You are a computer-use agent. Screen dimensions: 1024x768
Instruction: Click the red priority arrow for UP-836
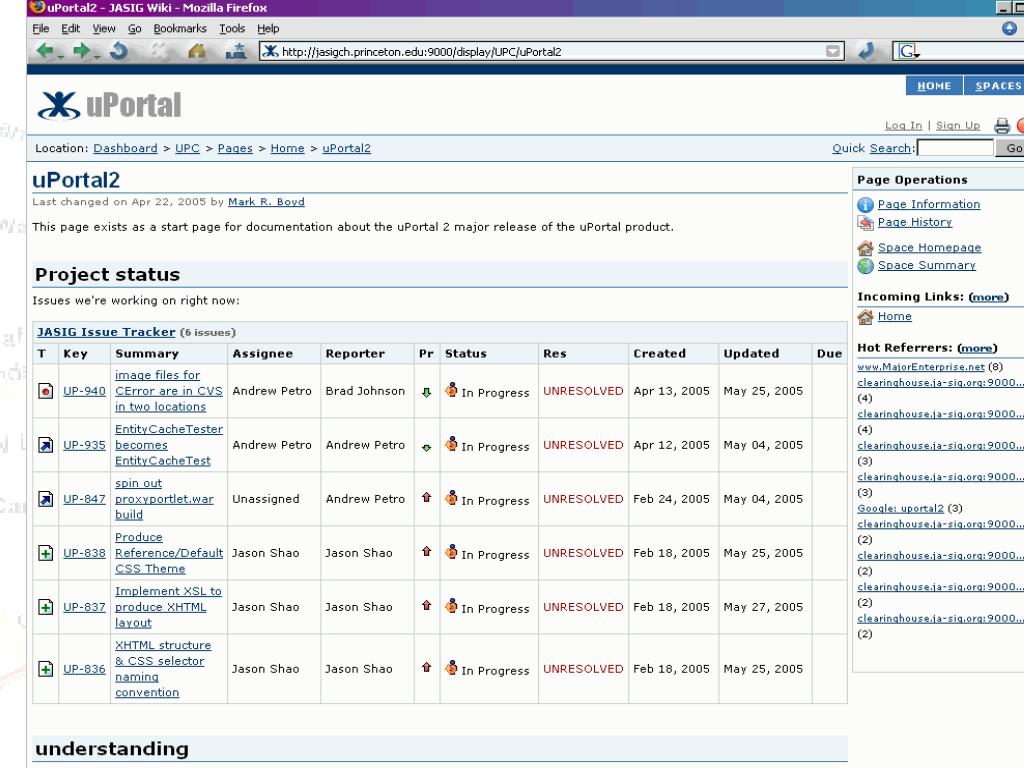(x=426, y=667)
